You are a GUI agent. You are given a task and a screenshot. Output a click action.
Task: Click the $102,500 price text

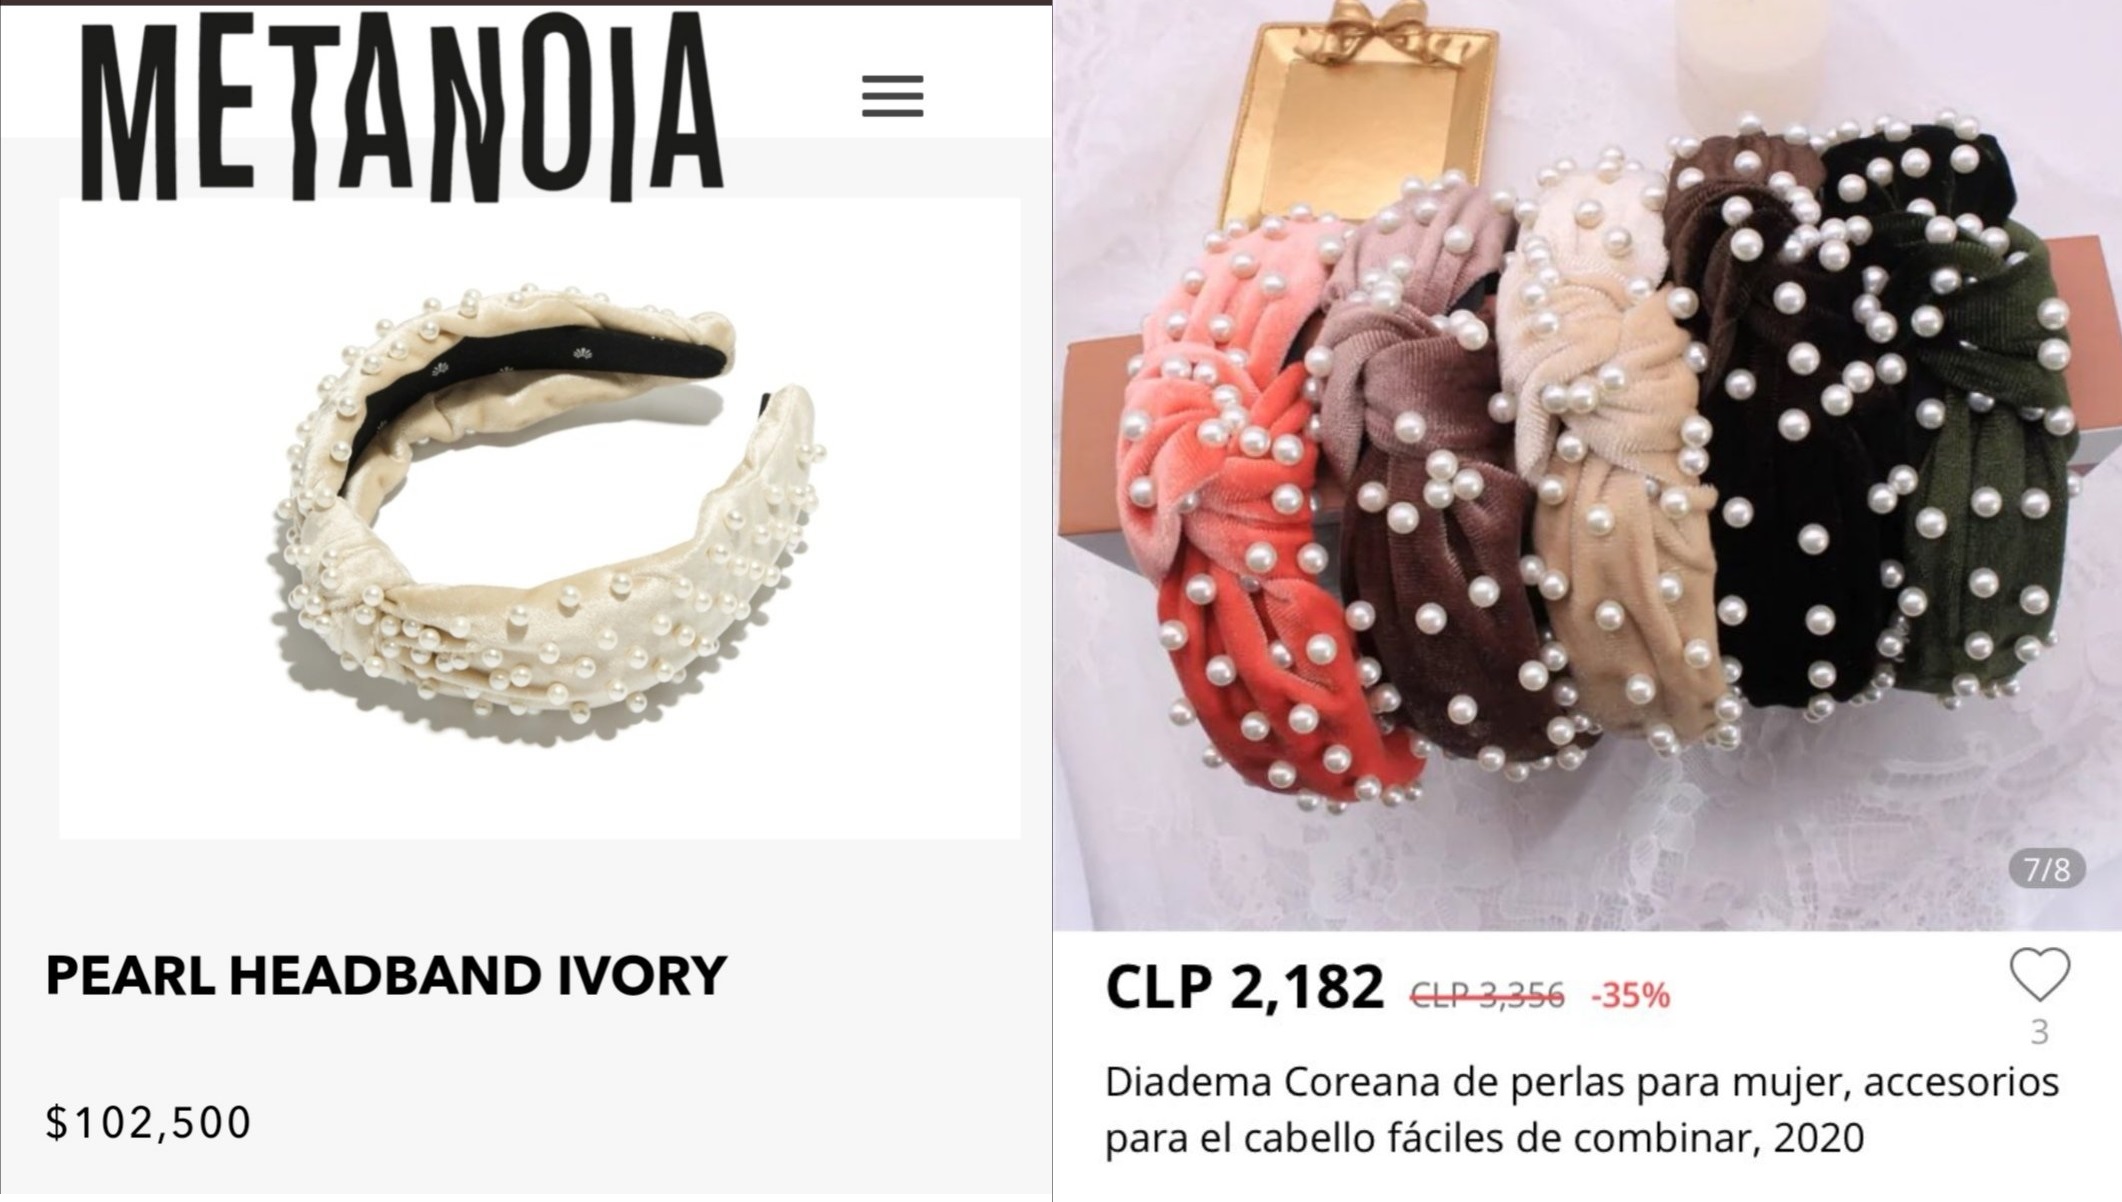point(148,1122)
